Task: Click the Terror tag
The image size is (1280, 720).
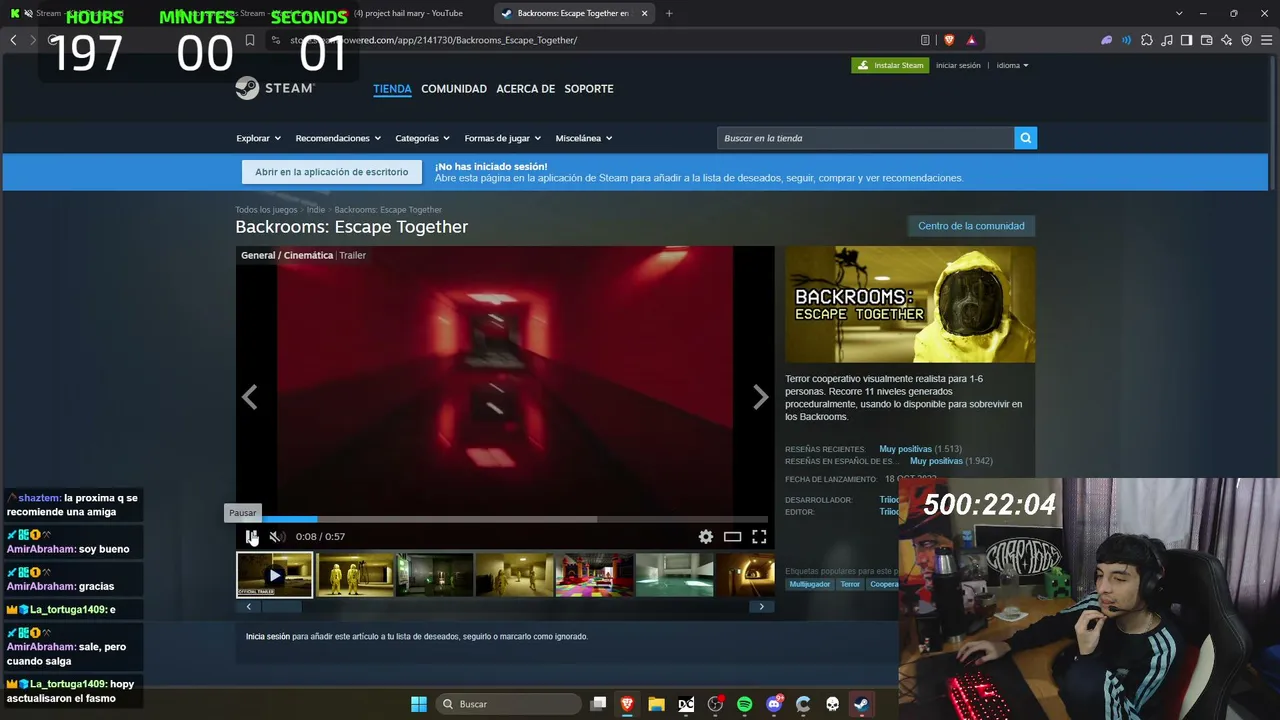Action: (x=850, y=584)
